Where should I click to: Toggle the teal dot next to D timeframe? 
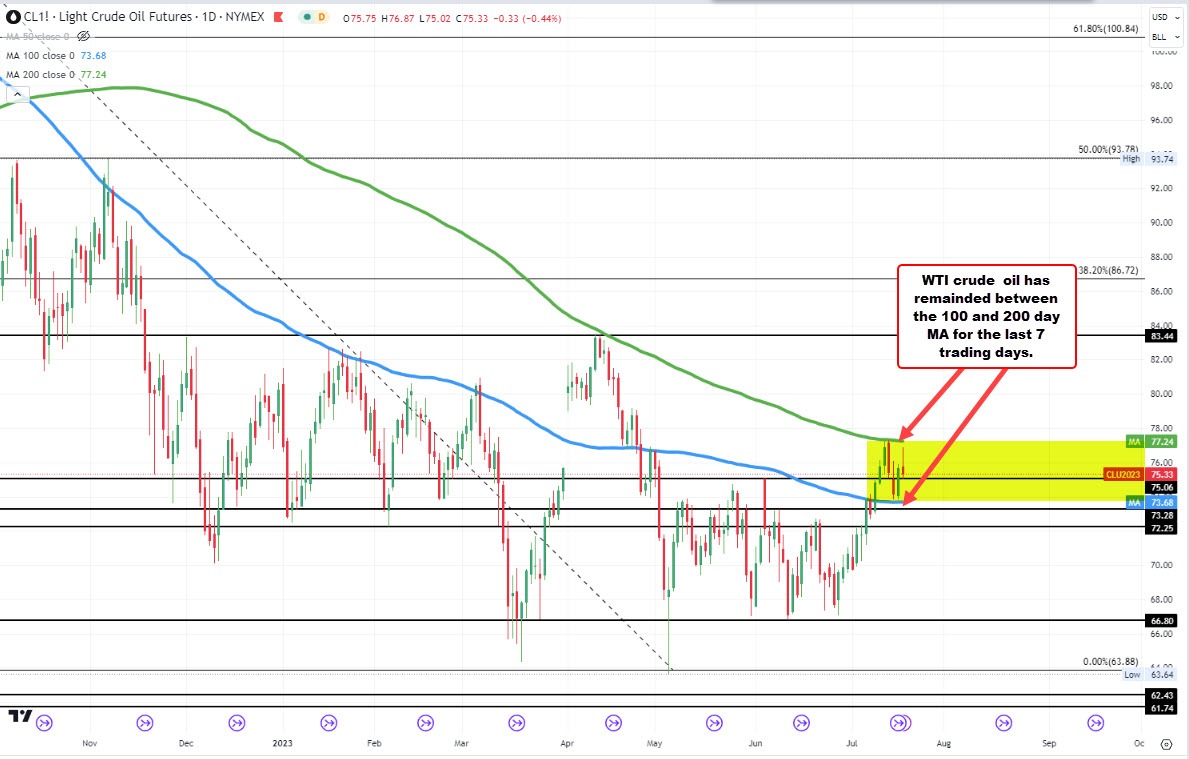pyautogui.click(x=306, y=17)
